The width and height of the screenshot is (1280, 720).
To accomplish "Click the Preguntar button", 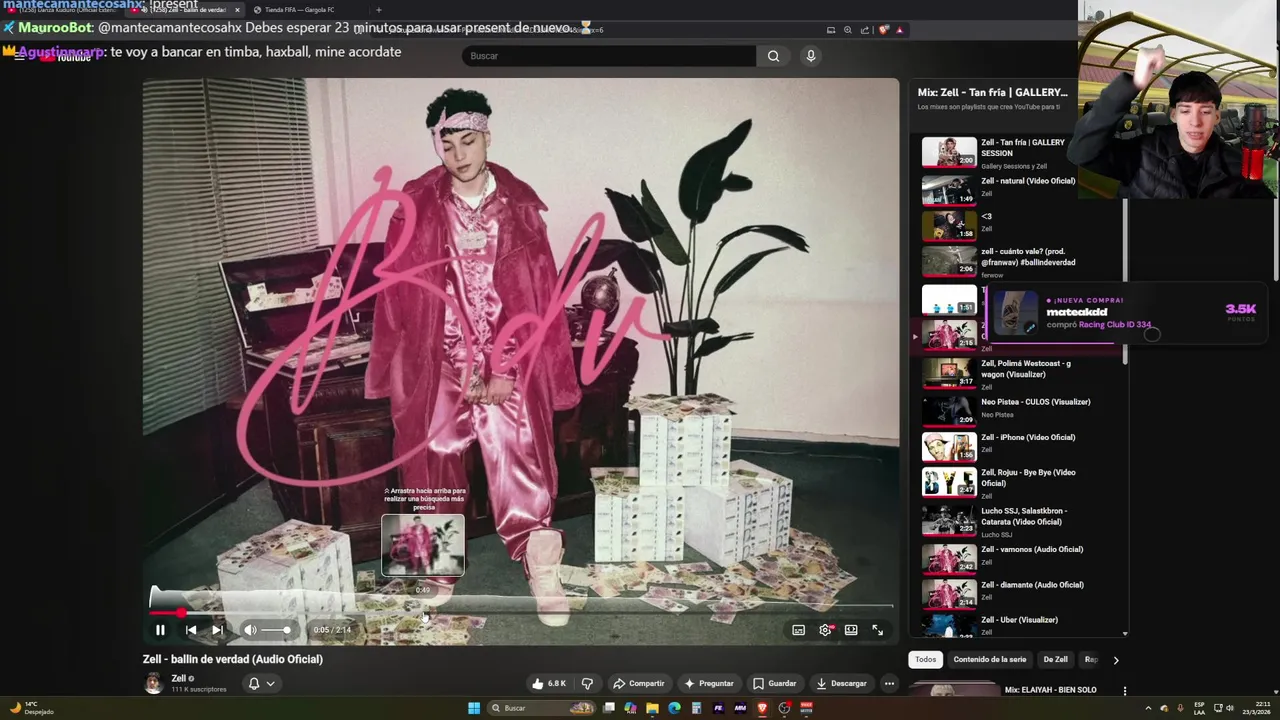I will pyautogui.click(x=708, y=683).
